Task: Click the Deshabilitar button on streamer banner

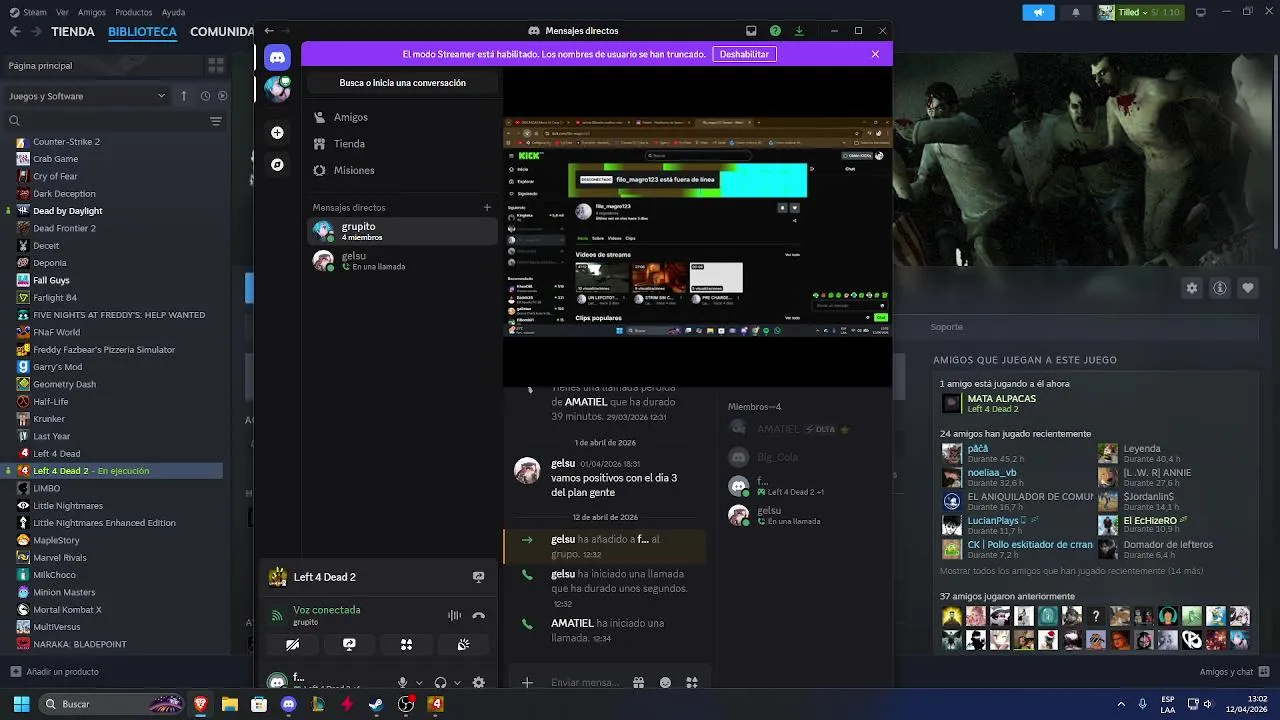Action: [744, 54]
